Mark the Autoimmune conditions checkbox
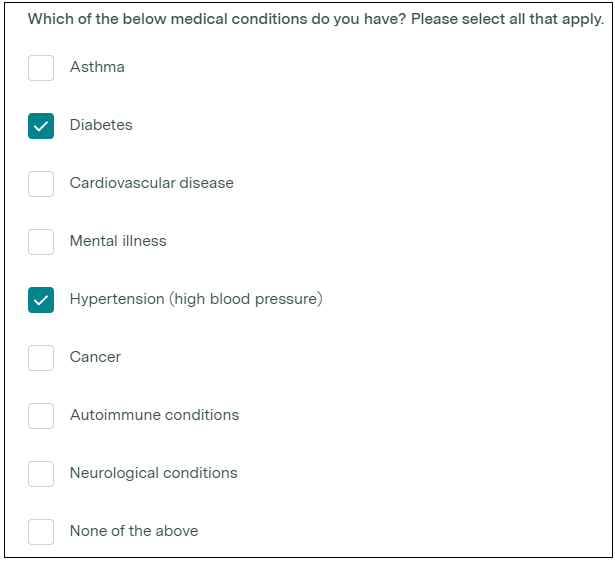 pos(41,416)
